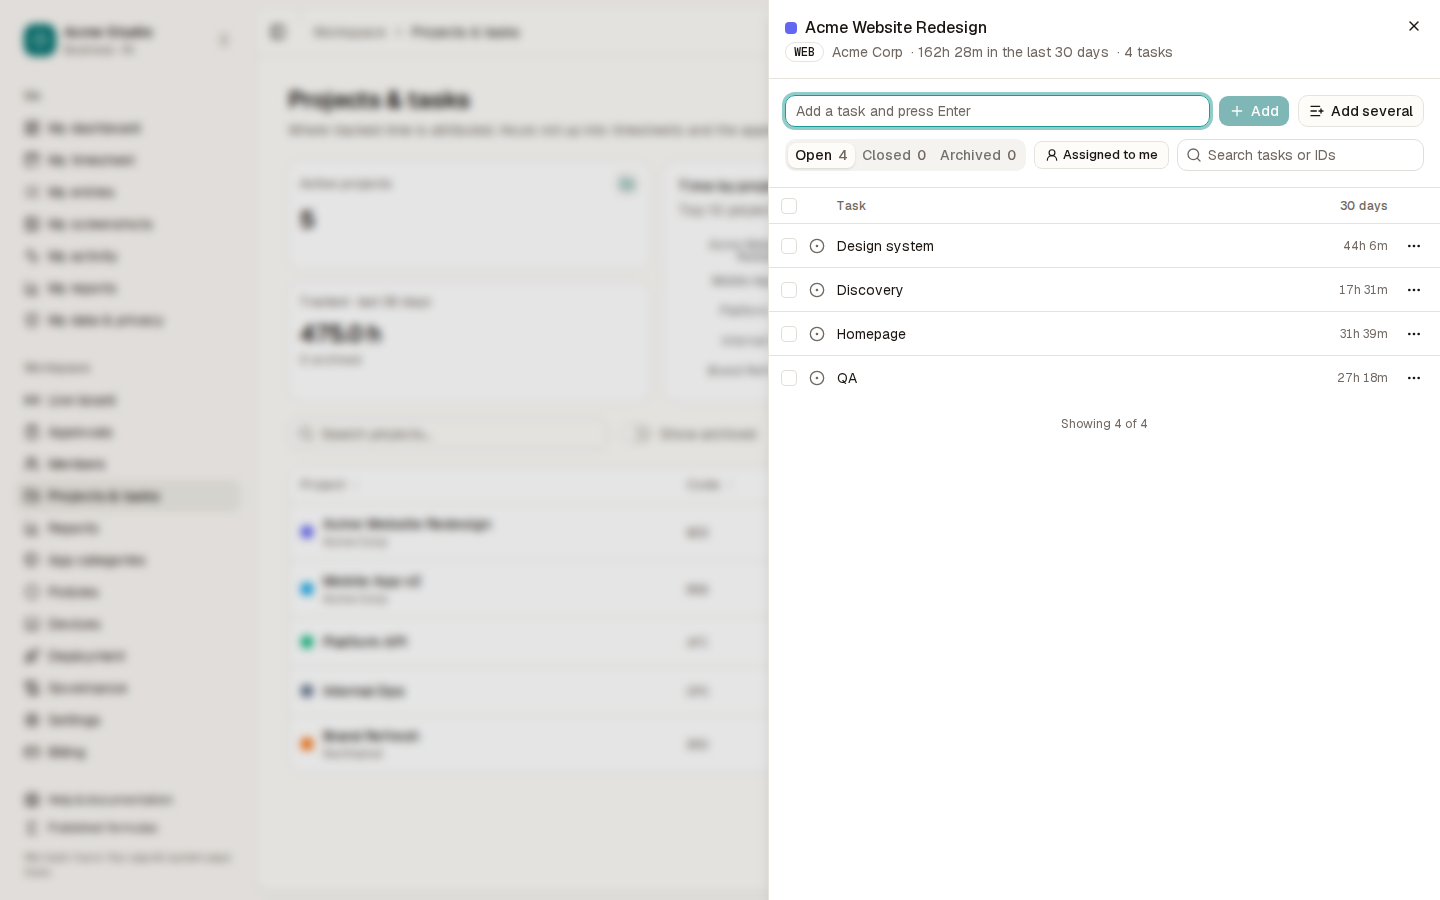Open the QA more options menu

(1413, 378)
